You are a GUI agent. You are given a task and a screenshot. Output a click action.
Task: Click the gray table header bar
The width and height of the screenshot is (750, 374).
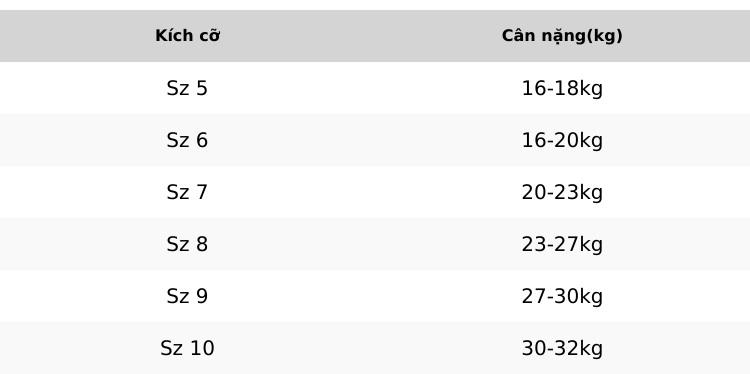click(x=375, y=36)
